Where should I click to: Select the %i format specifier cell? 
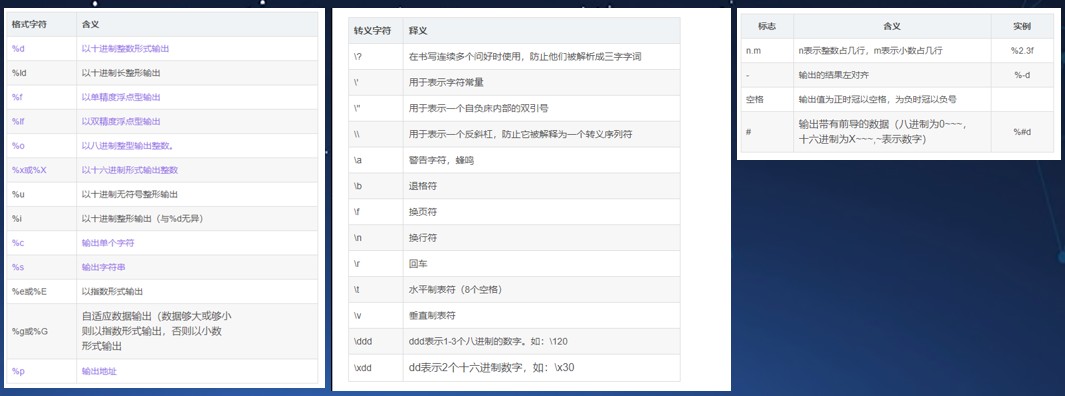tap(41, 219)
